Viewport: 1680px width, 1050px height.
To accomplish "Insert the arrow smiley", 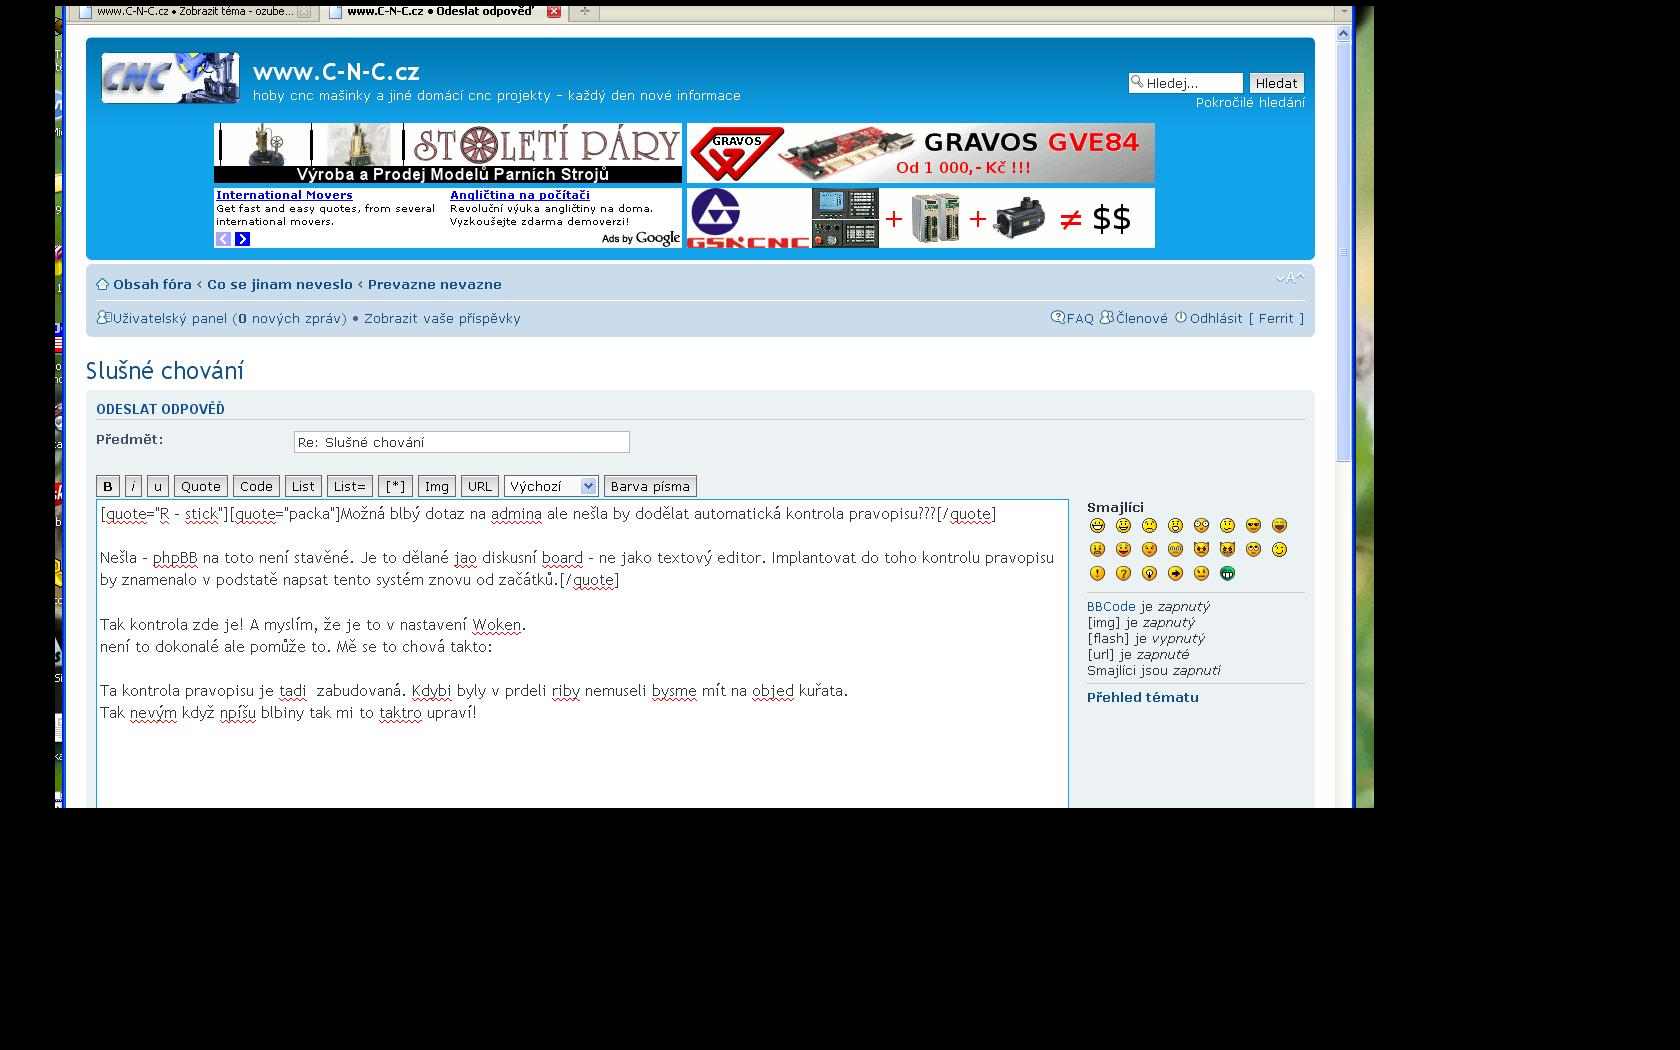I will [1175, 574].
